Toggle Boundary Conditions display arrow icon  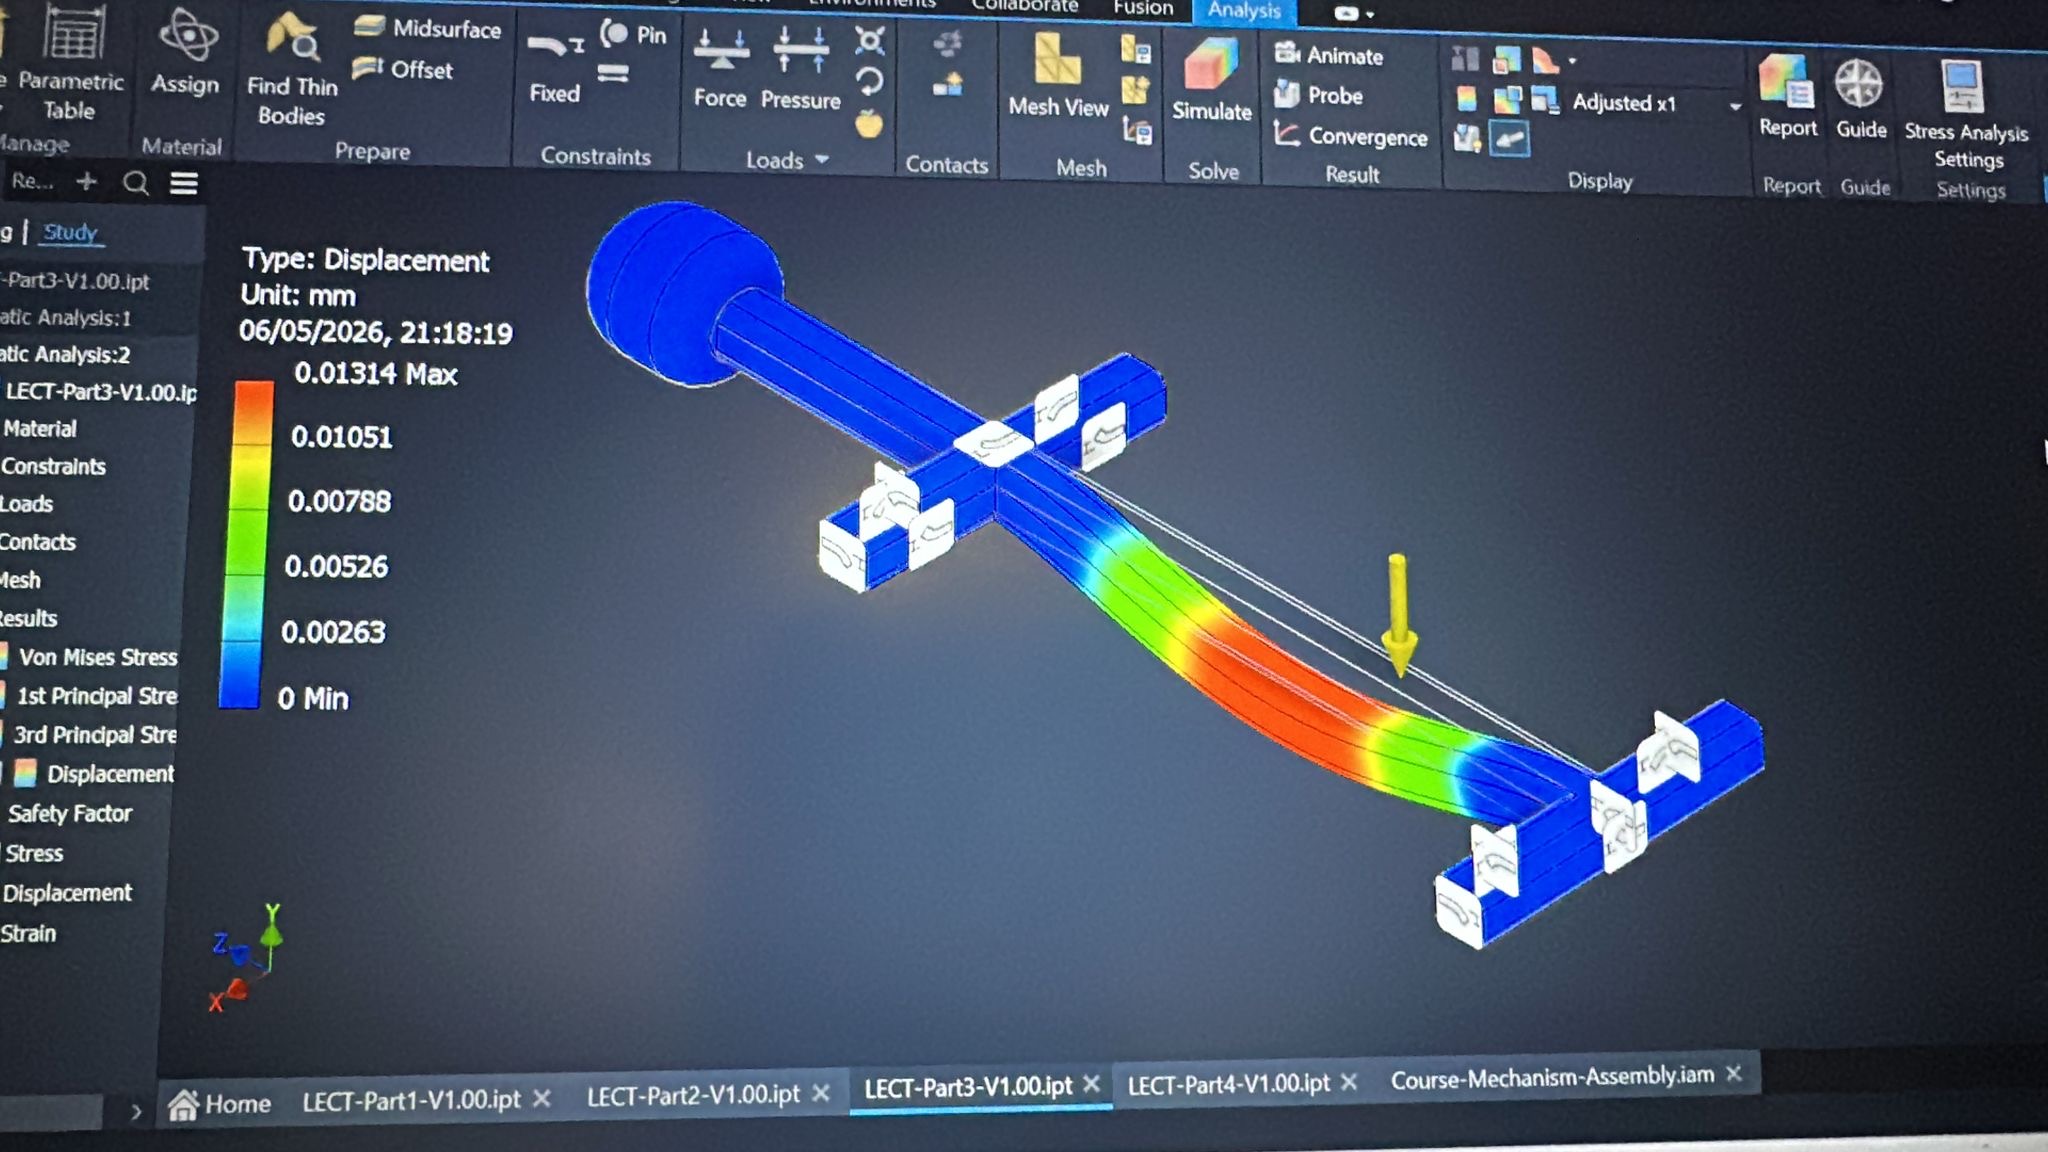pos(1509,139)
